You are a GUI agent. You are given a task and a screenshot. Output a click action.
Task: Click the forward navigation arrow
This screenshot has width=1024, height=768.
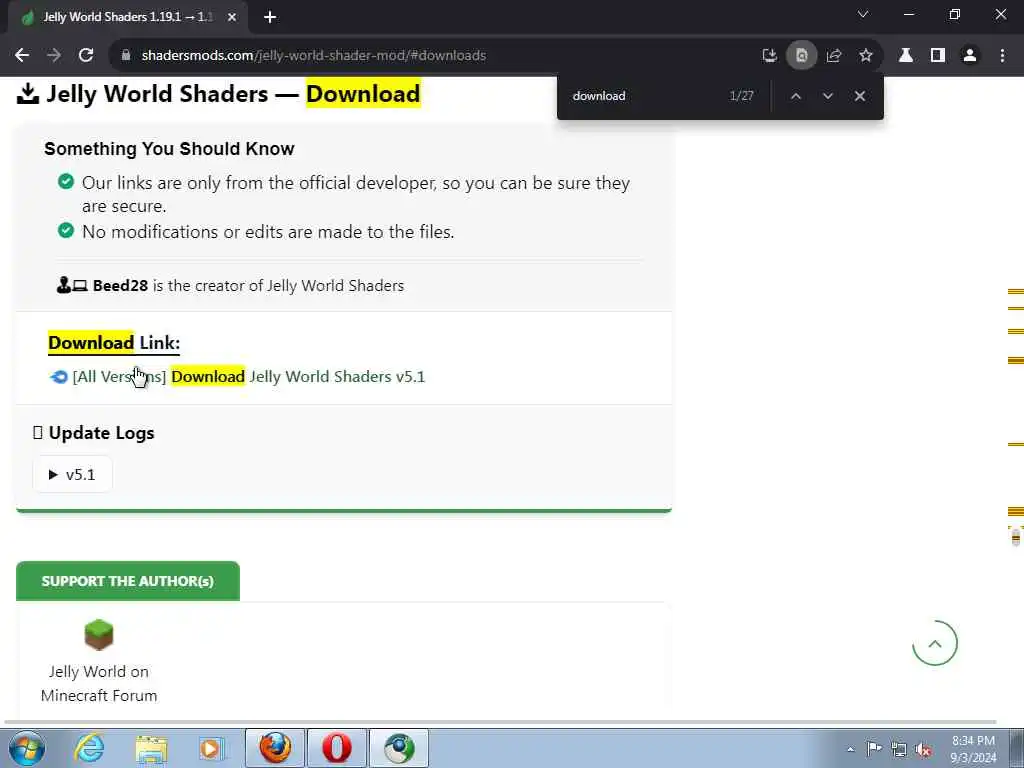pos(54,56)
